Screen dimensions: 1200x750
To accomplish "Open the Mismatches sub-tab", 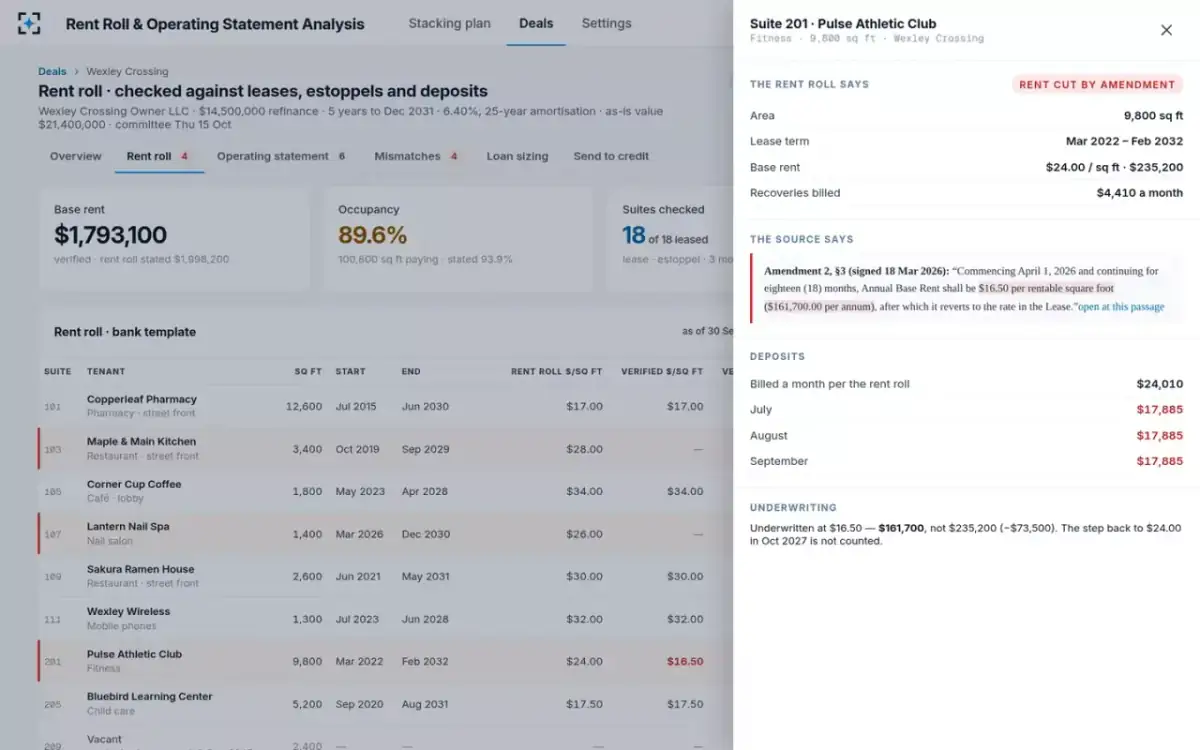I will (417, 156).
